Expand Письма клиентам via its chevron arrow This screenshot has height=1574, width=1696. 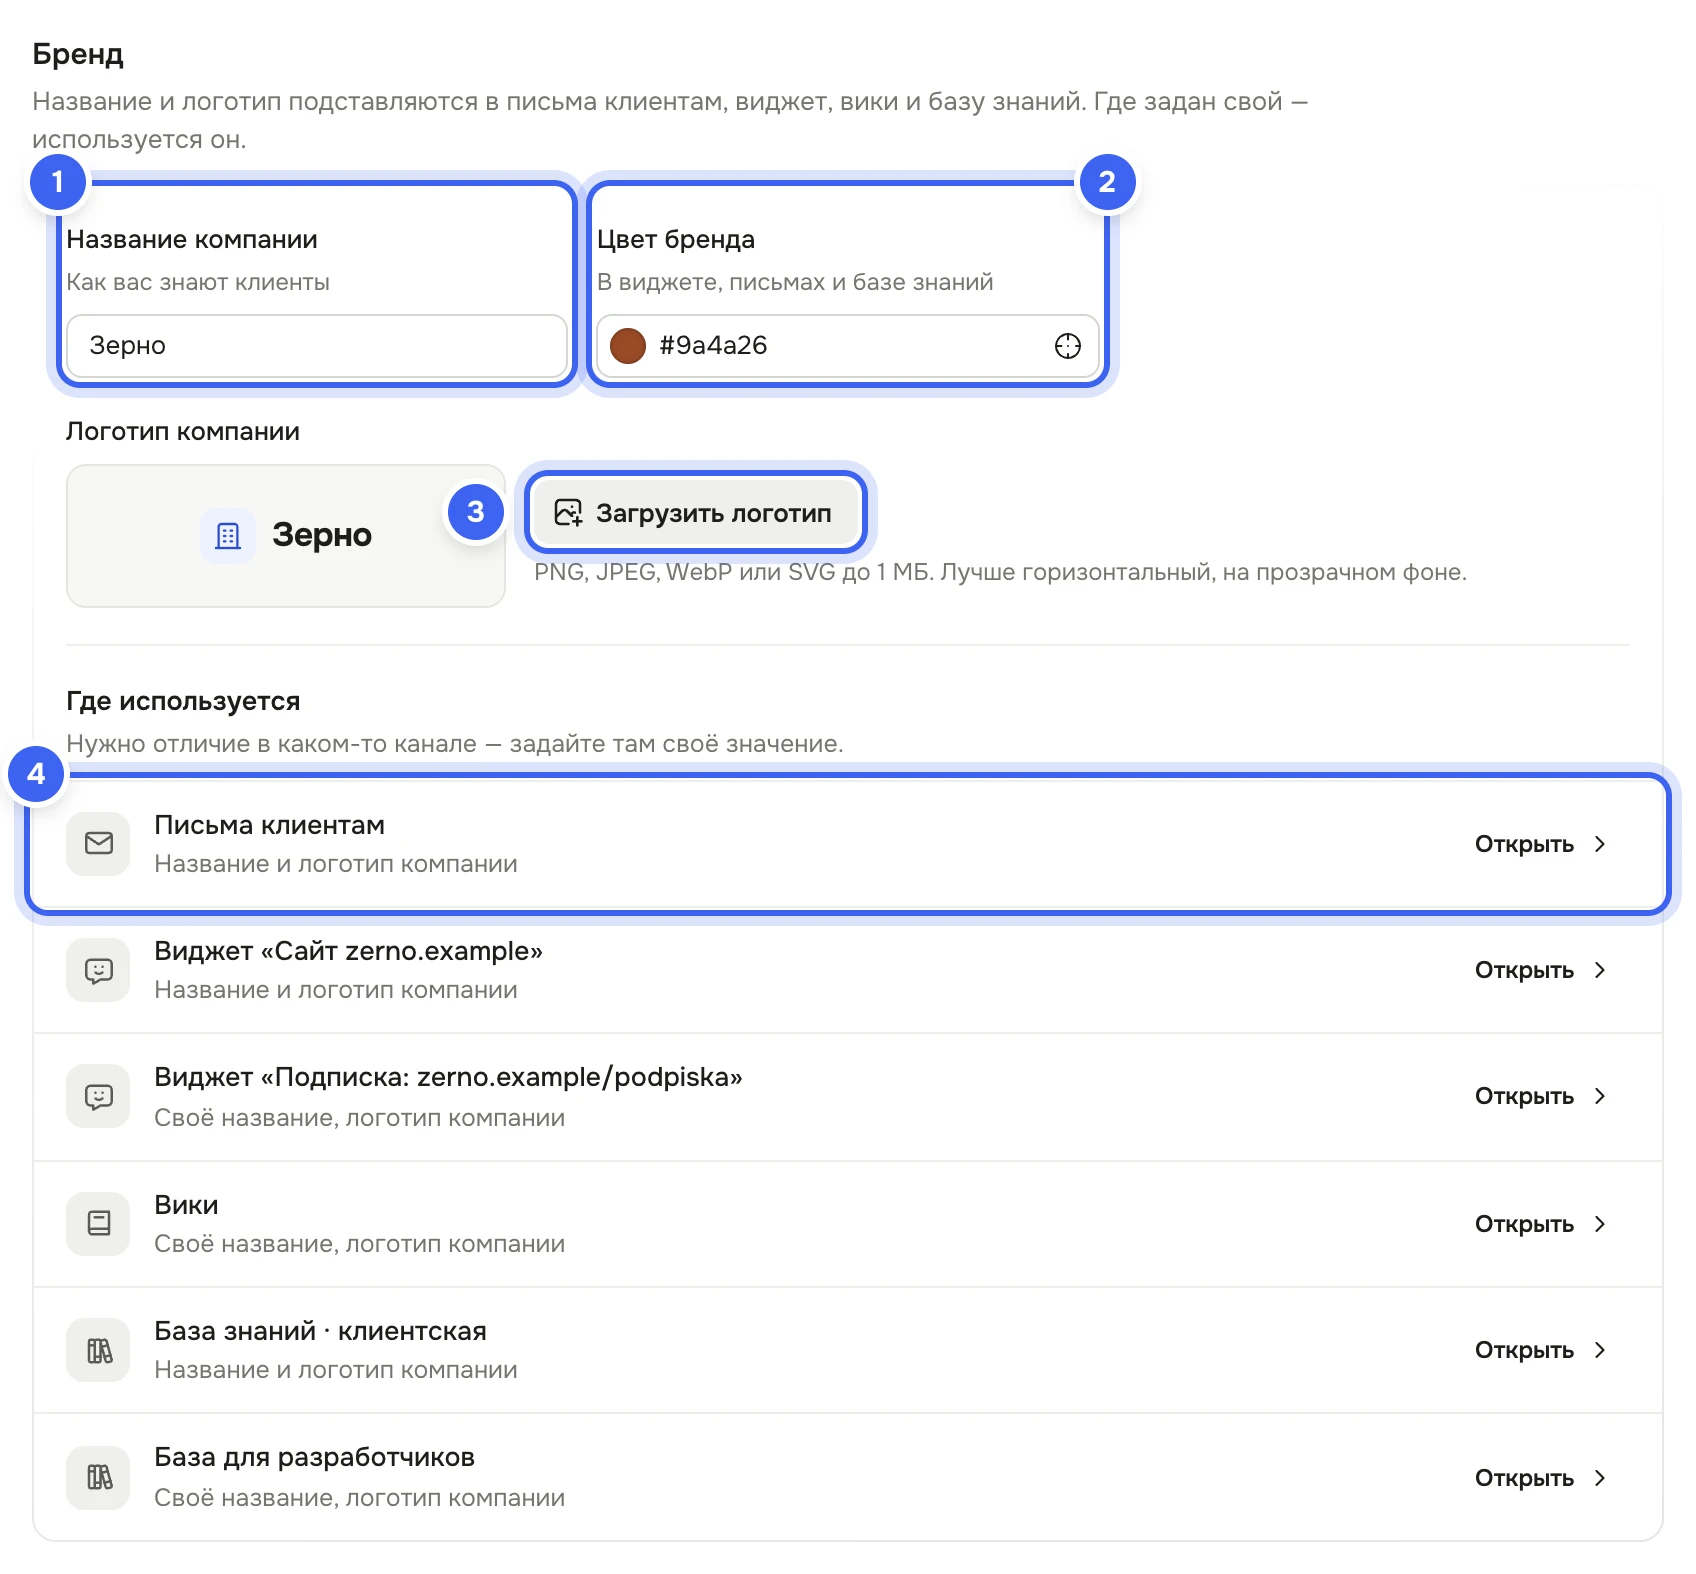coord(1600,844)
